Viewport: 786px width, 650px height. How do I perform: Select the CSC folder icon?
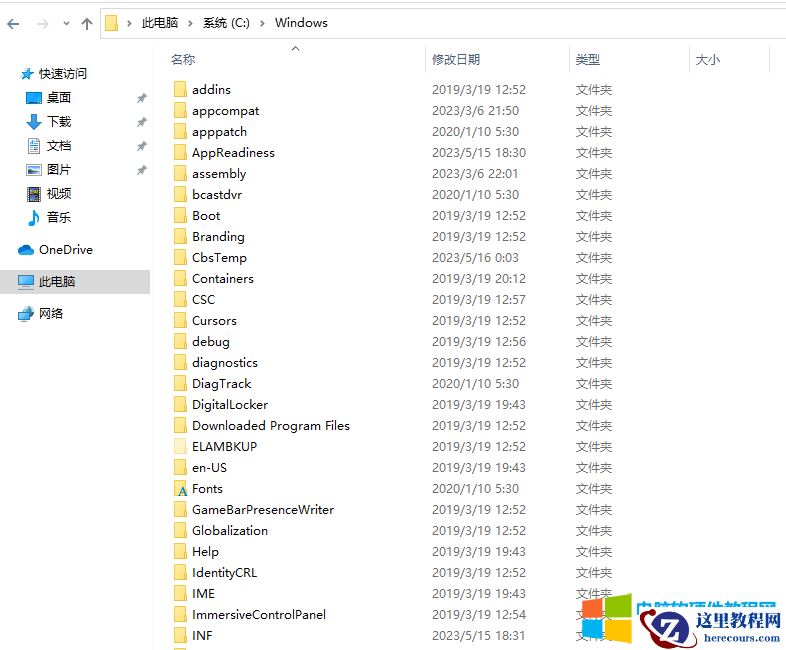click(180, 300)
